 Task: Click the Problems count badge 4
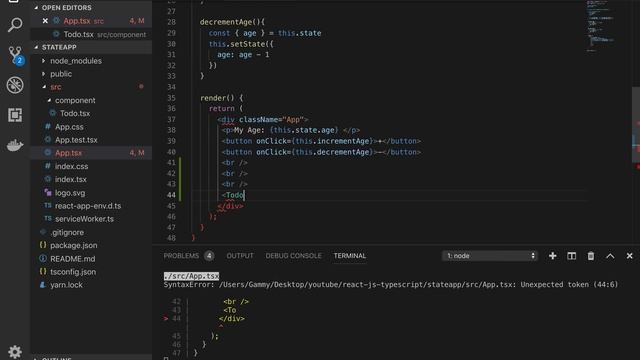coord(209,256)
